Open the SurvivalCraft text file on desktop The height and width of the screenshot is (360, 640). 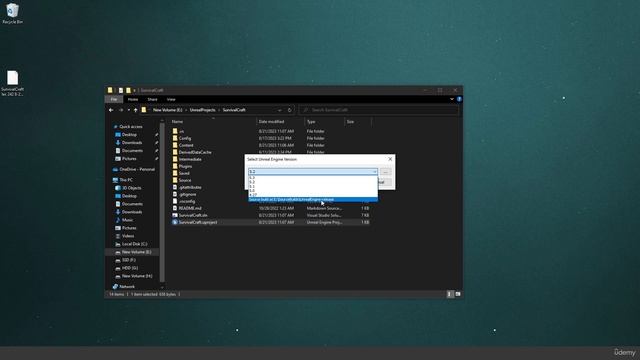coord(12,83)
